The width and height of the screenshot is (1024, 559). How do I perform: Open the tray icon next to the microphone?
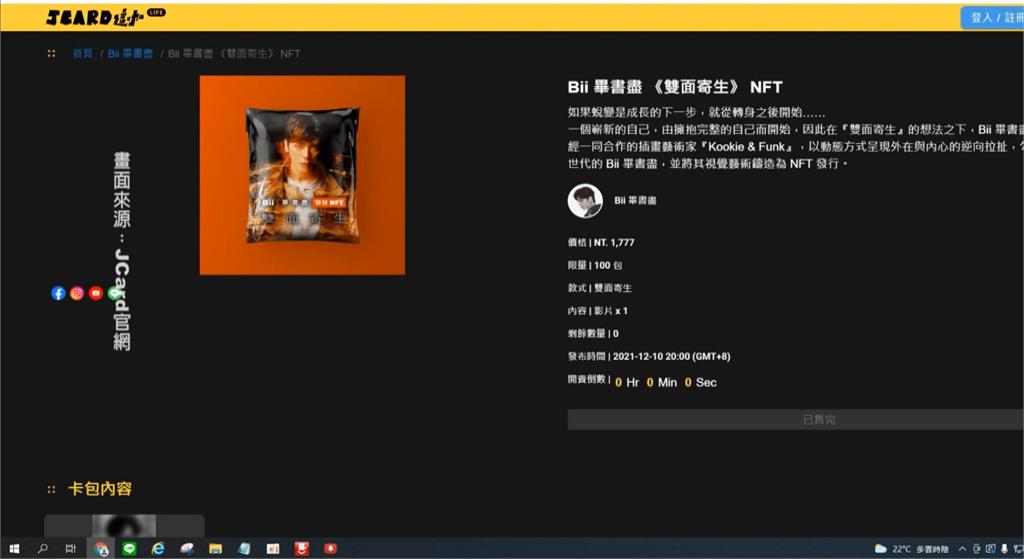click(991, 549)
